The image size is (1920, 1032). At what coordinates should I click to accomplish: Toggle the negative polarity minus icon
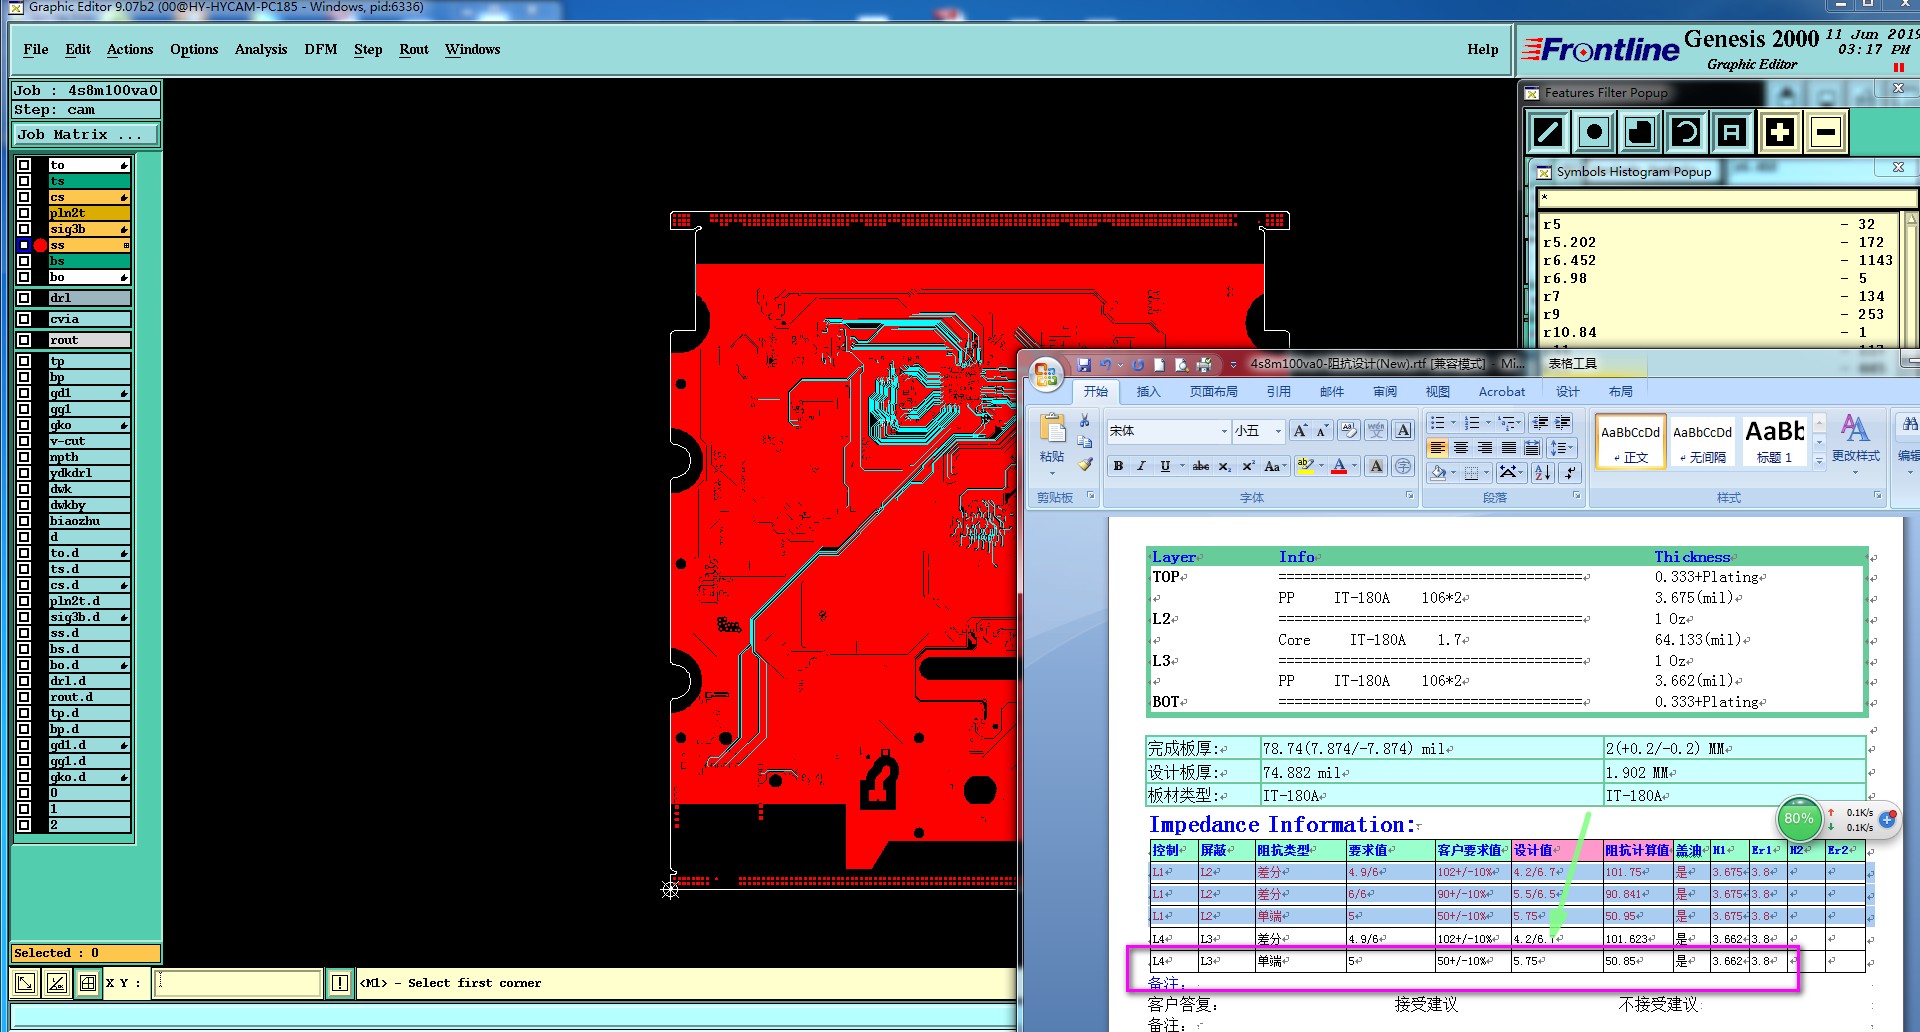[1826, 132]
